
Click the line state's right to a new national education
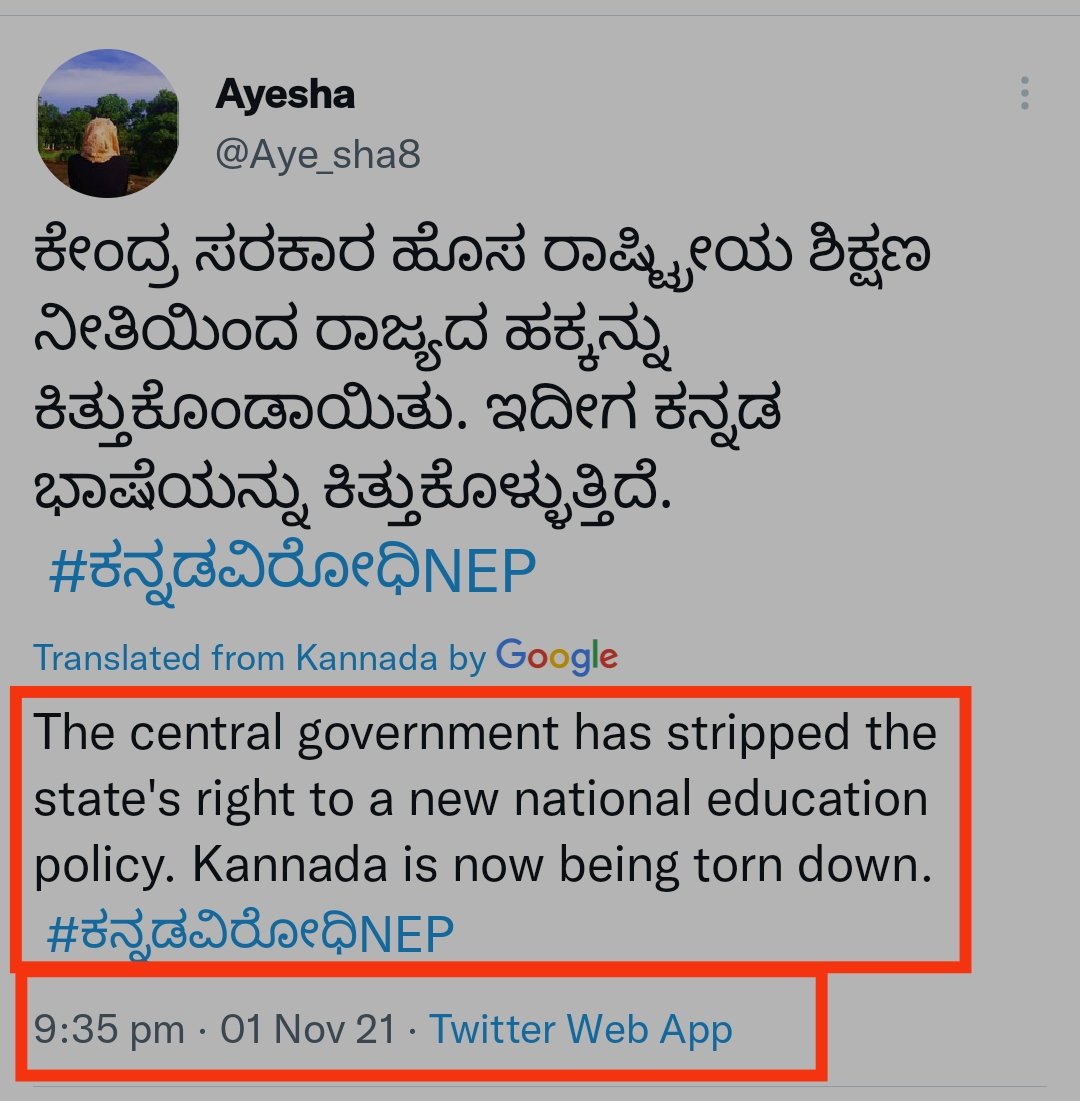(x=481, y=800)
